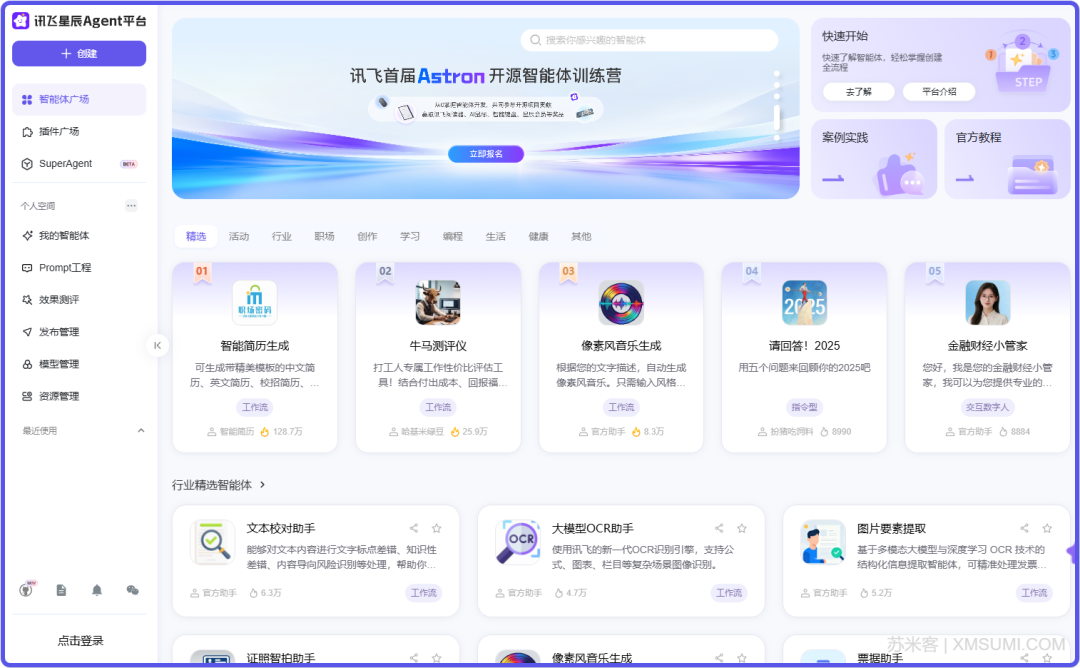Click the 指令型 tag on 请回答！2025
Image resolution: width=1080 pixels, height=668 pixels.
tap(804, 407)
